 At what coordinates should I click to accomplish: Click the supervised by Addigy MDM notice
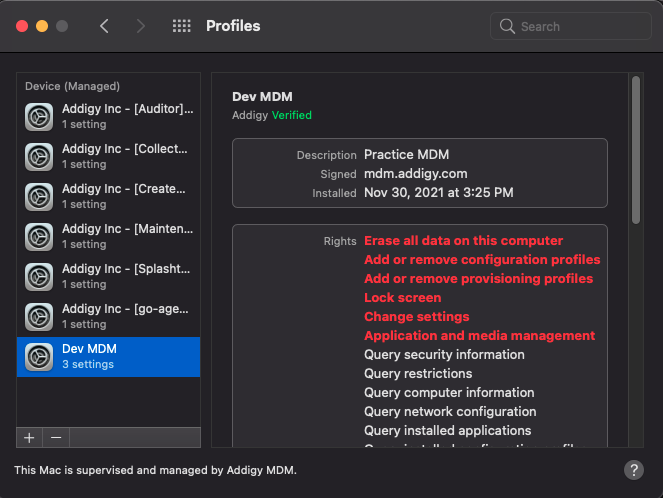155,470
